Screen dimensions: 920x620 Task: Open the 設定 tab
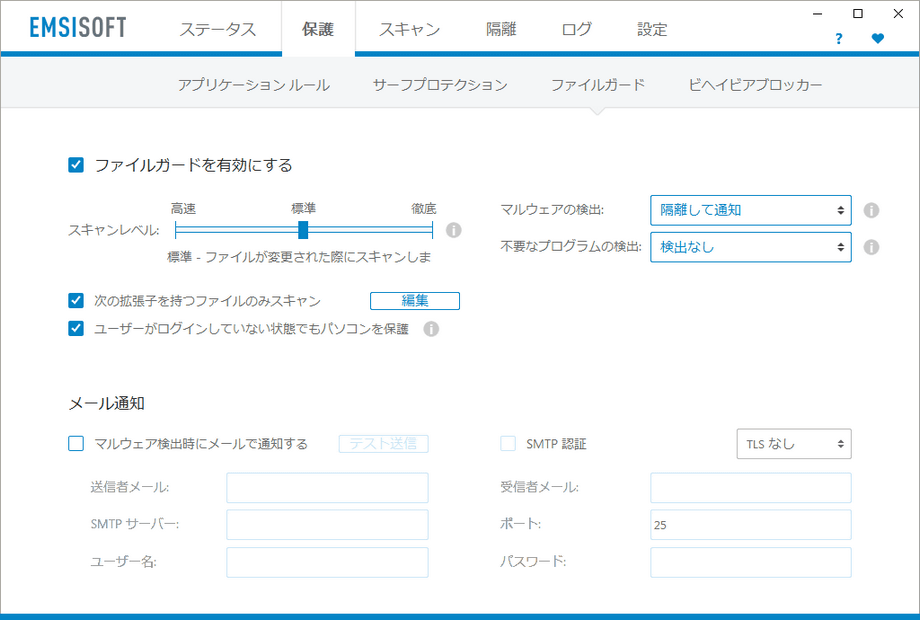coord(652,29)
